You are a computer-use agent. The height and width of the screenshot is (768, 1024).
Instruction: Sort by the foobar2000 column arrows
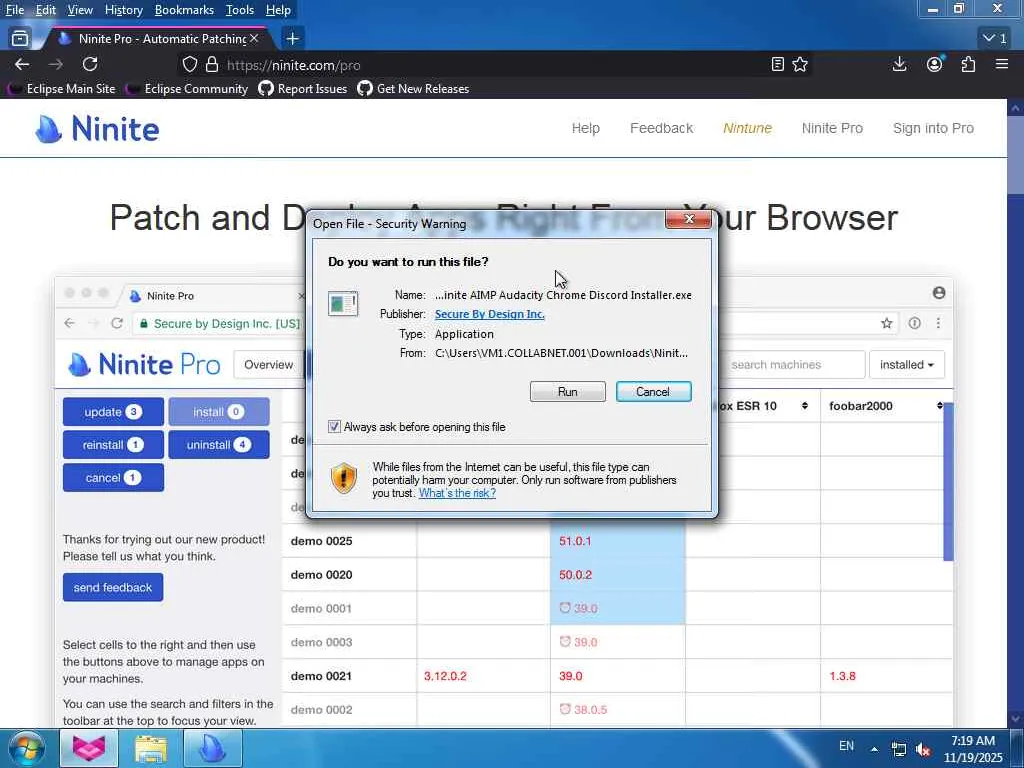pyautogui.click(x=939, y=406)
